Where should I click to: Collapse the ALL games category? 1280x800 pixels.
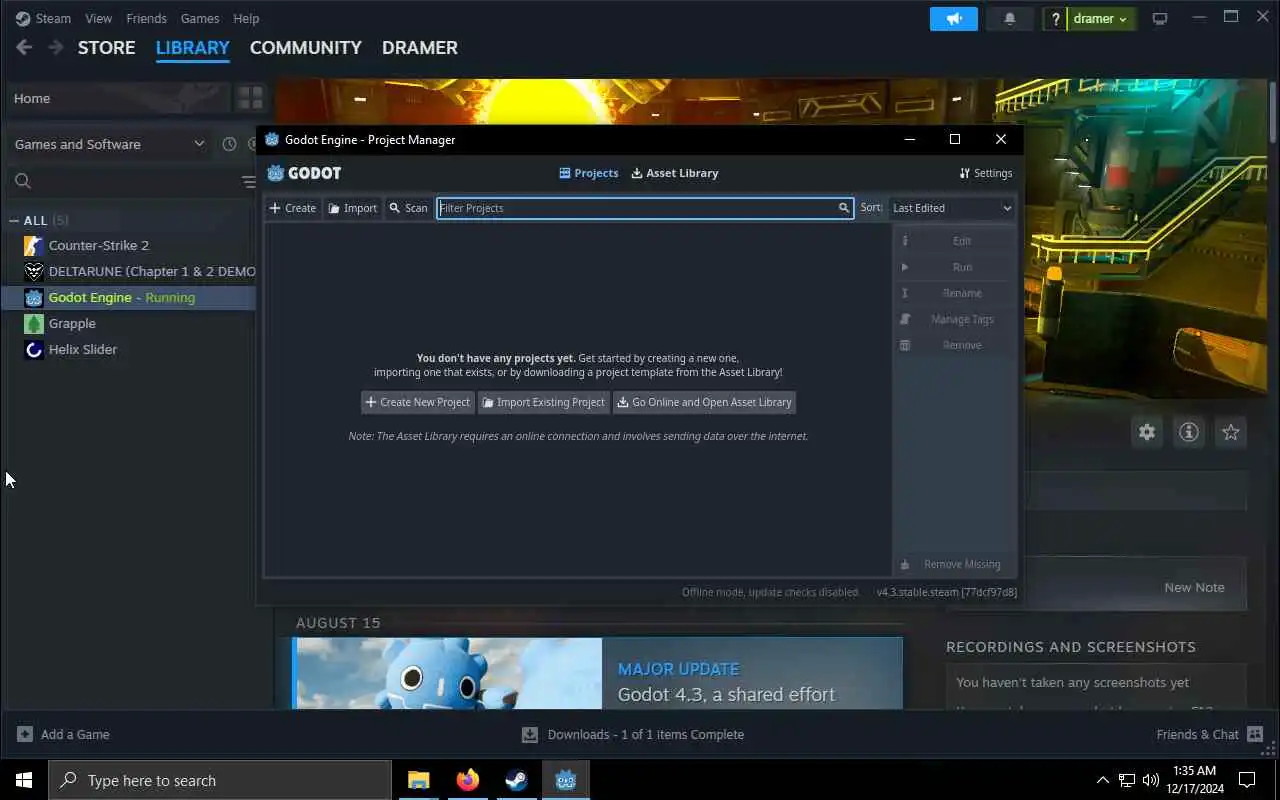[14, 220]
